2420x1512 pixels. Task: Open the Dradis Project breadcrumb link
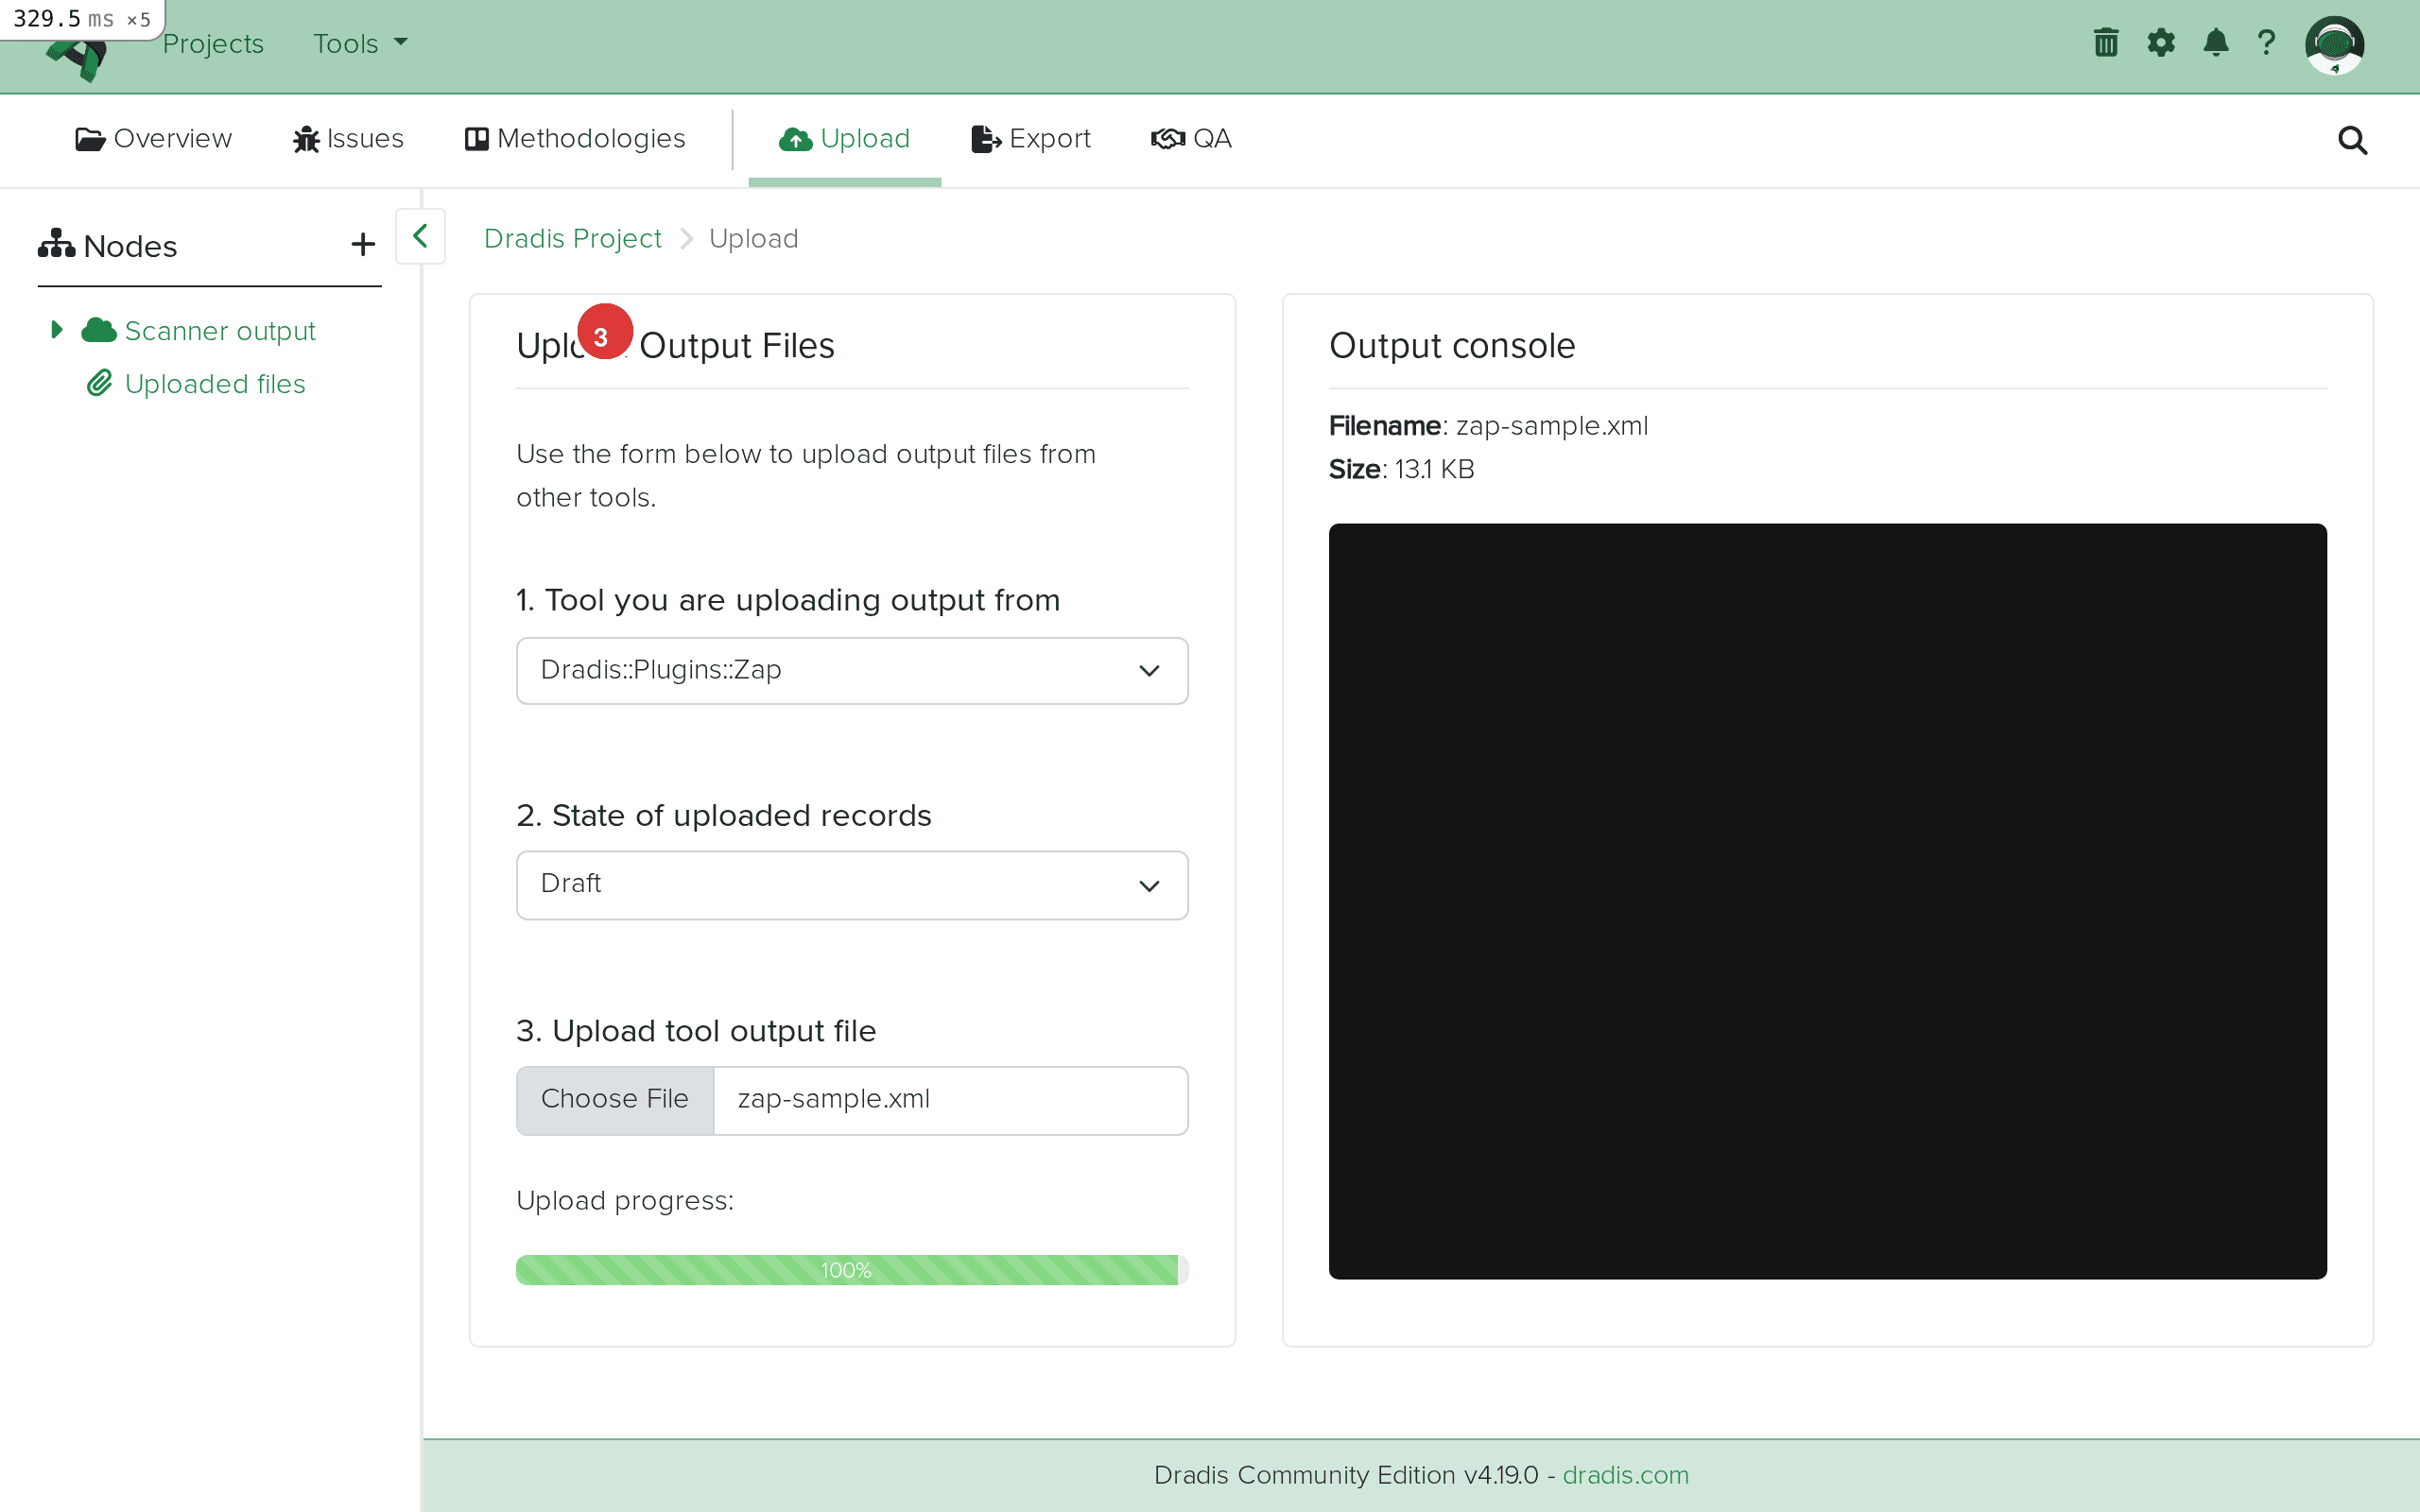pyautogui.click(x=573, y=238)
